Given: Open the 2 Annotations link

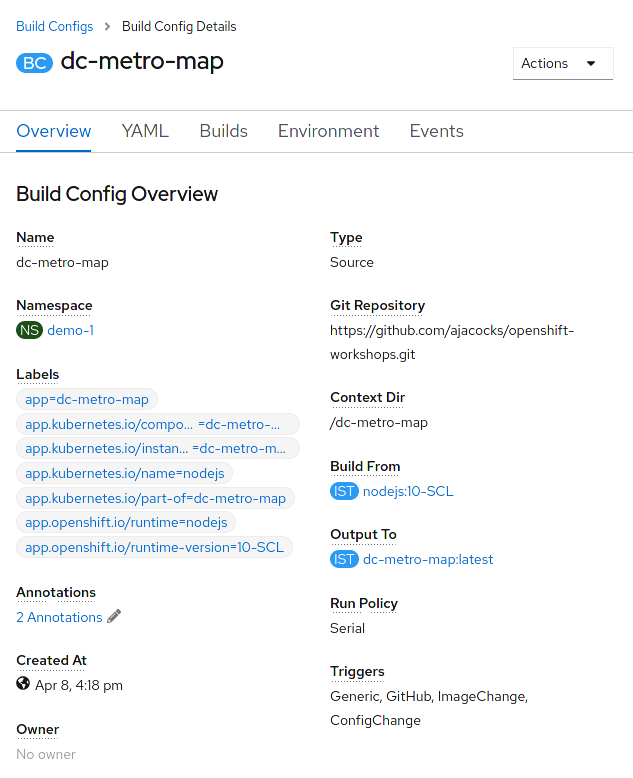Looking at the screenshot, I should [x=59, y=617].
